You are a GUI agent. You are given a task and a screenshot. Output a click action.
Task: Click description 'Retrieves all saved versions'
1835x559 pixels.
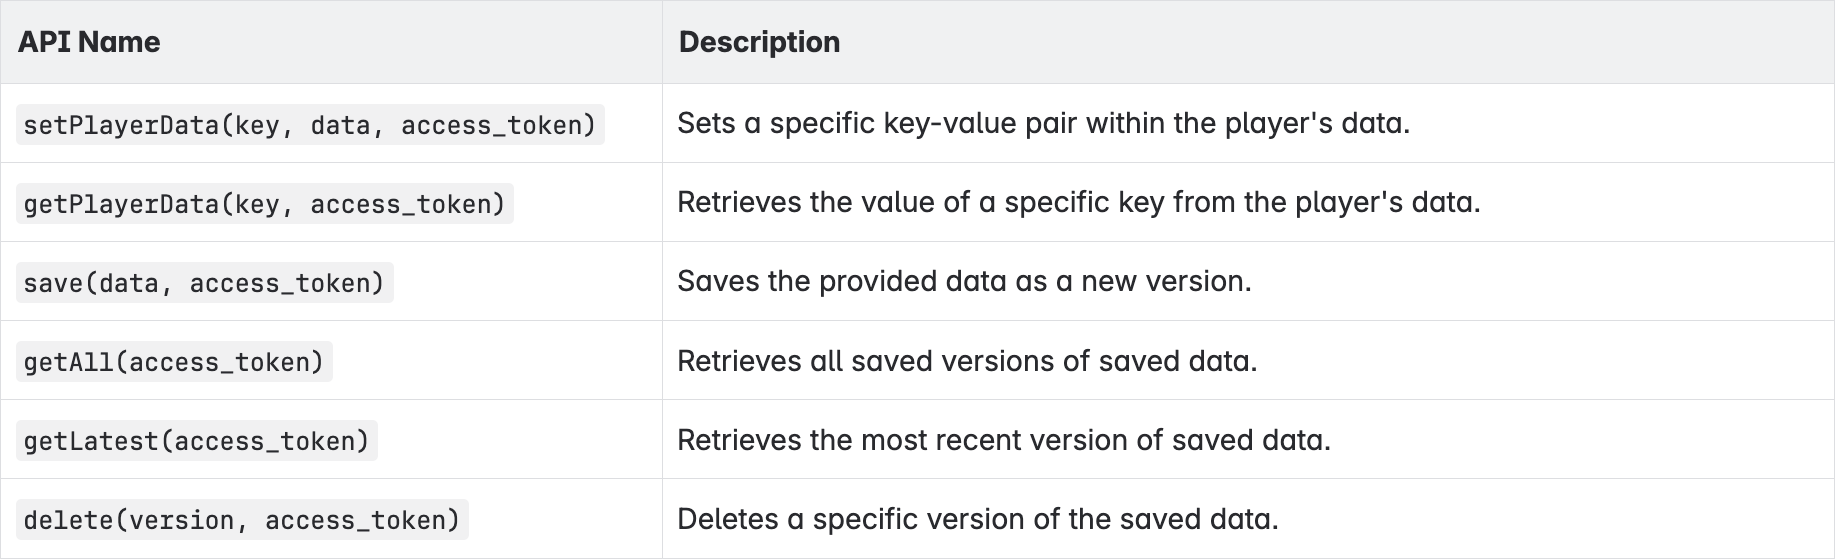click(x=967, y=360)
